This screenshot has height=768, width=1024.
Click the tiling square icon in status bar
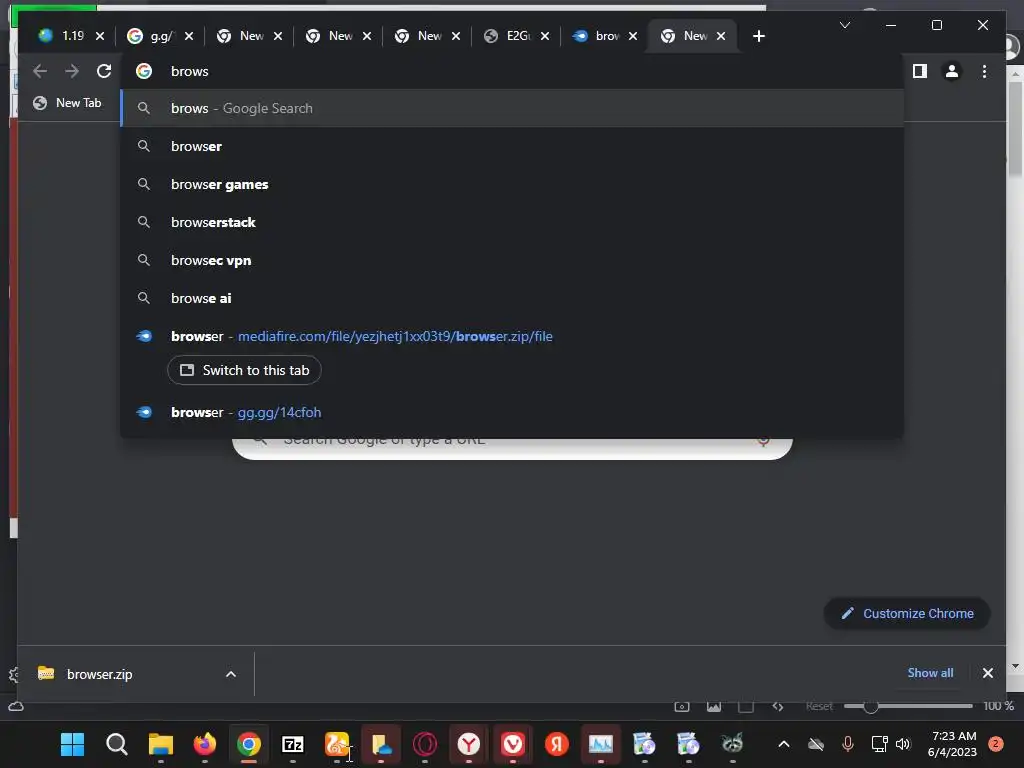coord(746,706)
